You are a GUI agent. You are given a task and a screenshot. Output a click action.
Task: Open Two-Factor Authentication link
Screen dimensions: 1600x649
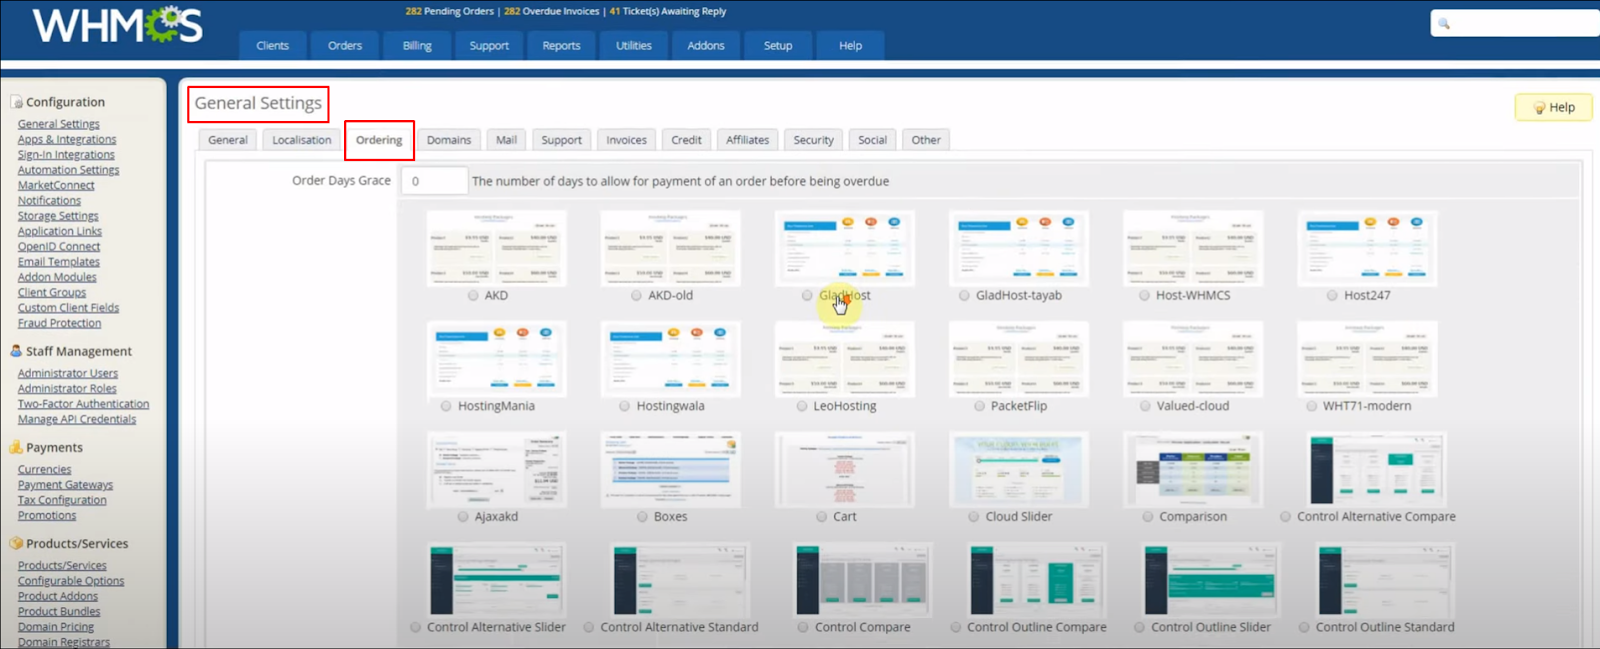(83, 404)
